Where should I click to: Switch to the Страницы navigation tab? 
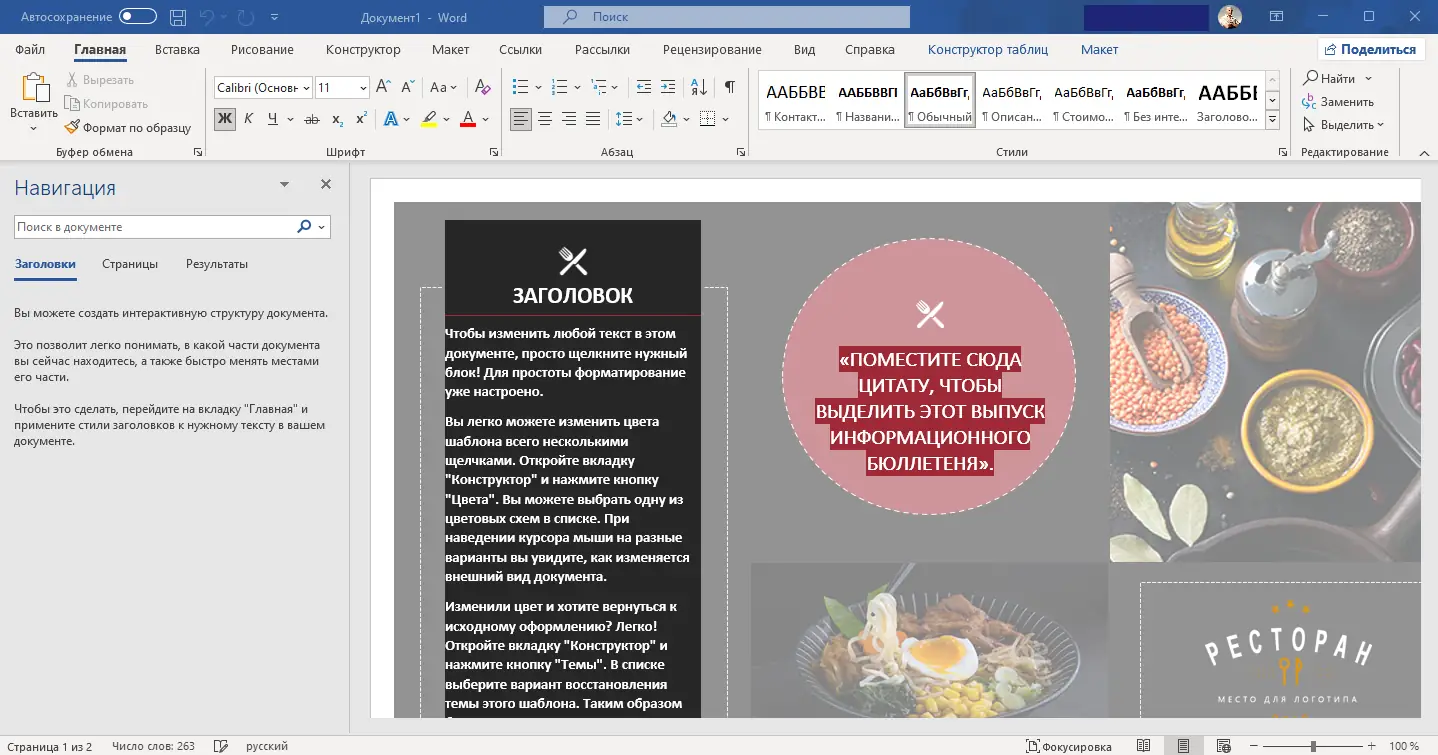click(130, 264)
